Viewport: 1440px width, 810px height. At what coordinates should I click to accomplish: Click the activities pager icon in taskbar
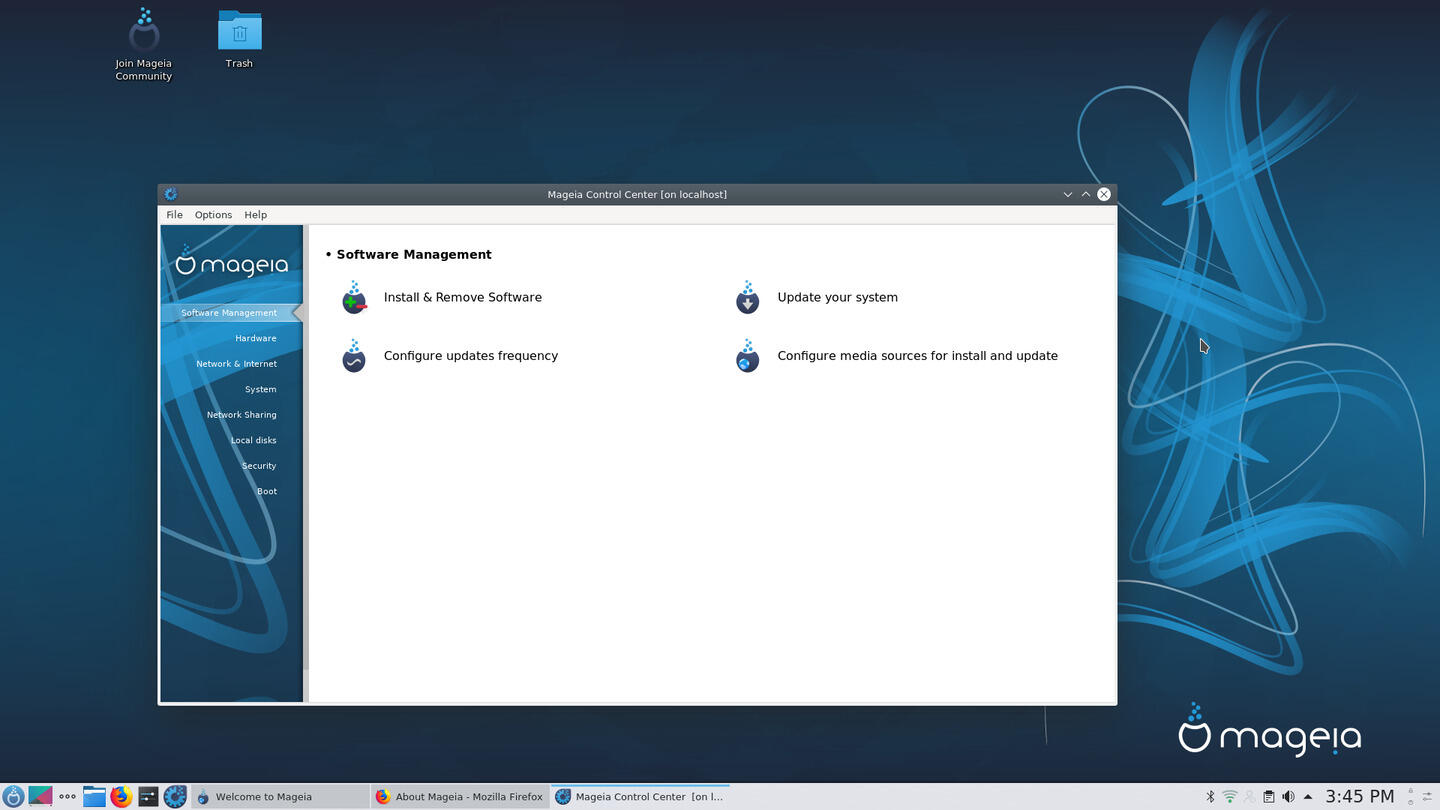click(40, 797)
